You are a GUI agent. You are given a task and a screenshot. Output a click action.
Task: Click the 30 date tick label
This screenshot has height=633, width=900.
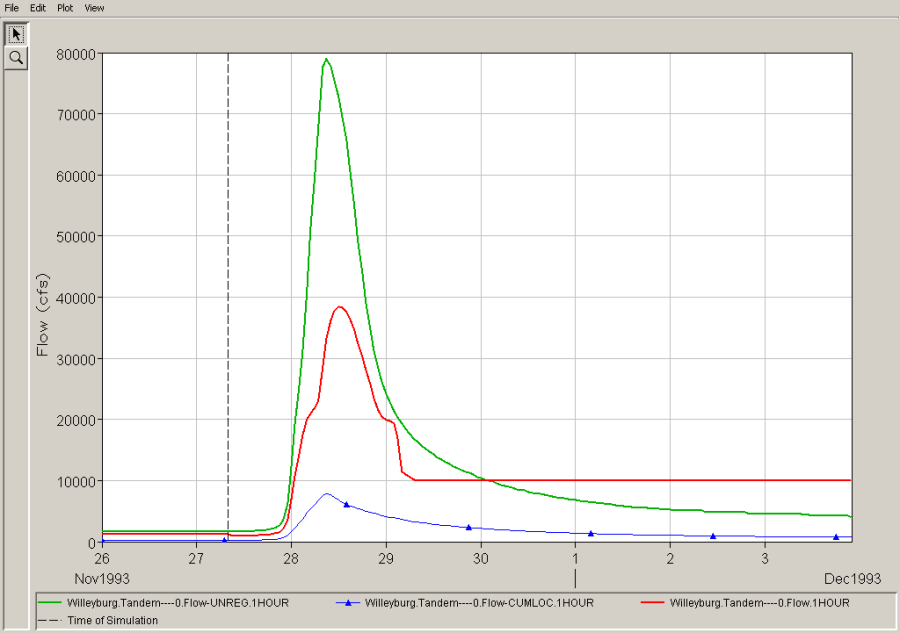(x=480, y=559)
